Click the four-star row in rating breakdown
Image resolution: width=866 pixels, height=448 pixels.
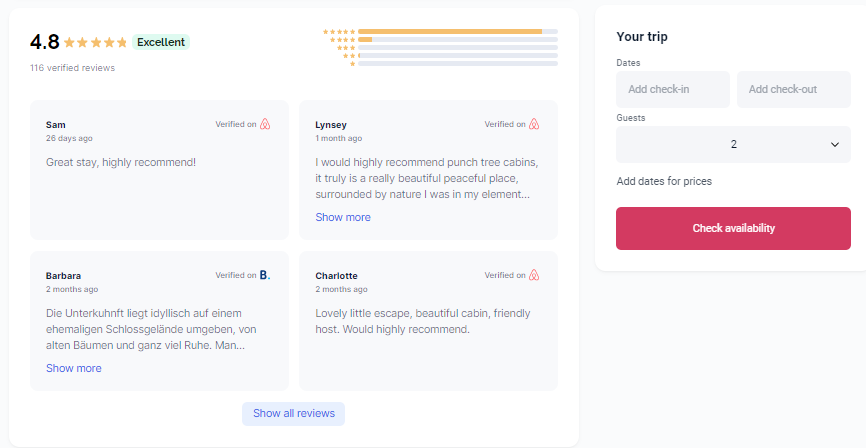click(440, 40)
